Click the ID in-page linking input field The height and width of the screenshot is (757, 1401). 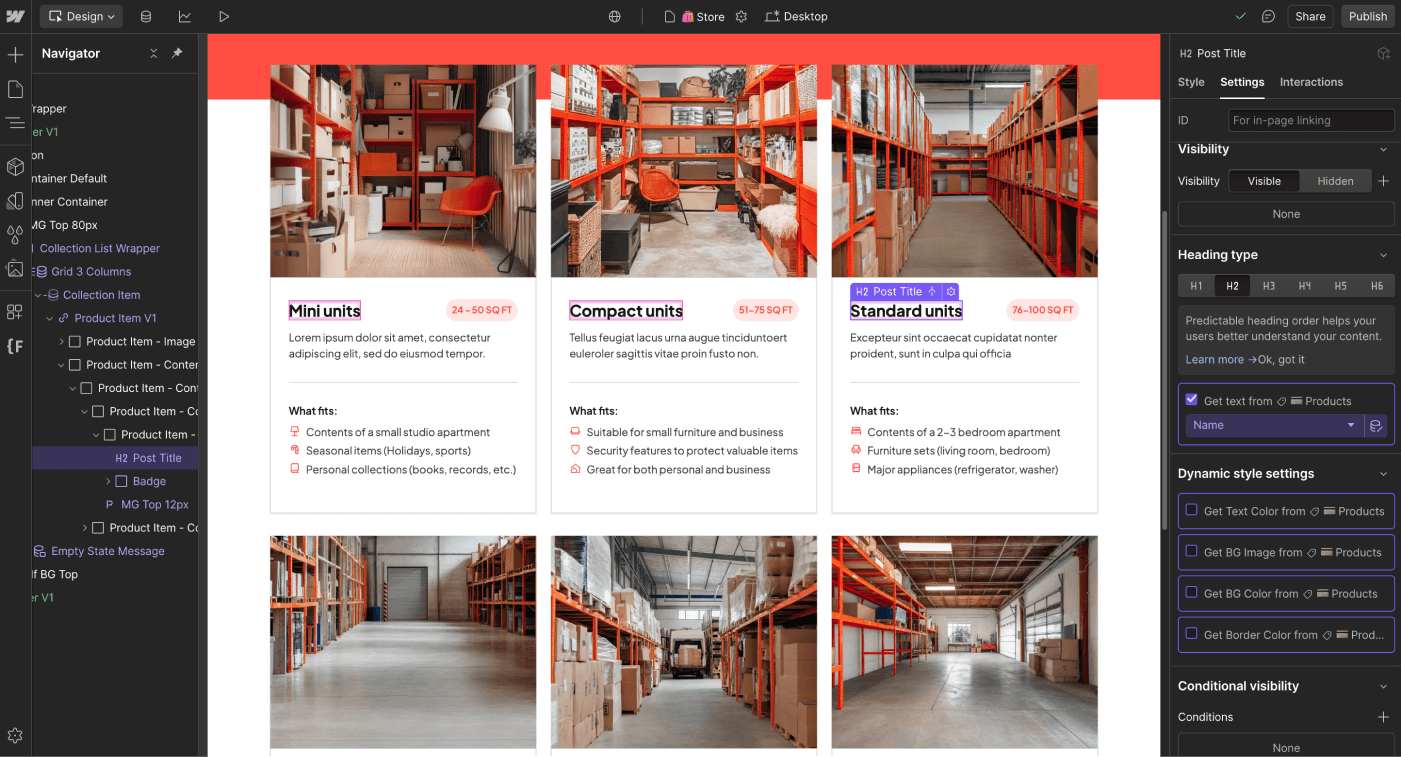tap(1310, 120)
